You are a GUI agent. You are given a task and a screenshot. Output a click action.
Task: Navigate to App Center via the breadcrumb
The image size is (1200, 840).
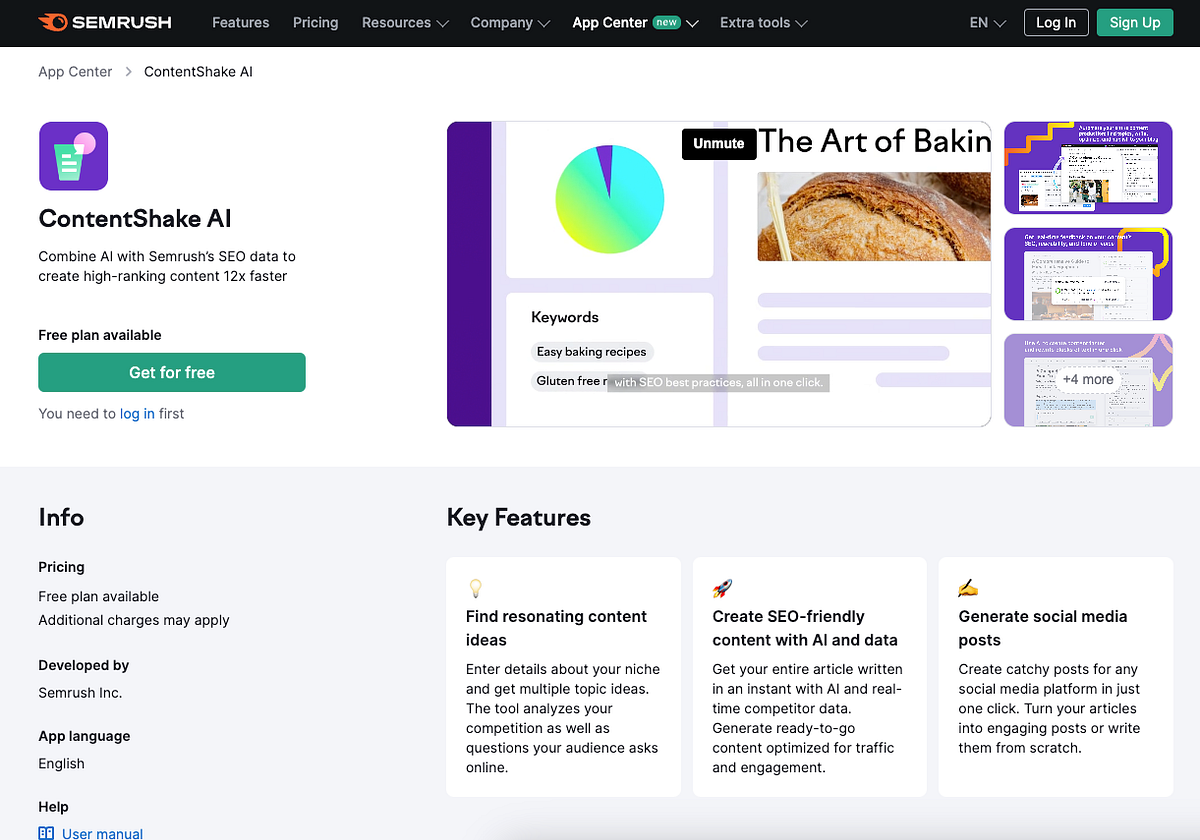(75, 71)
